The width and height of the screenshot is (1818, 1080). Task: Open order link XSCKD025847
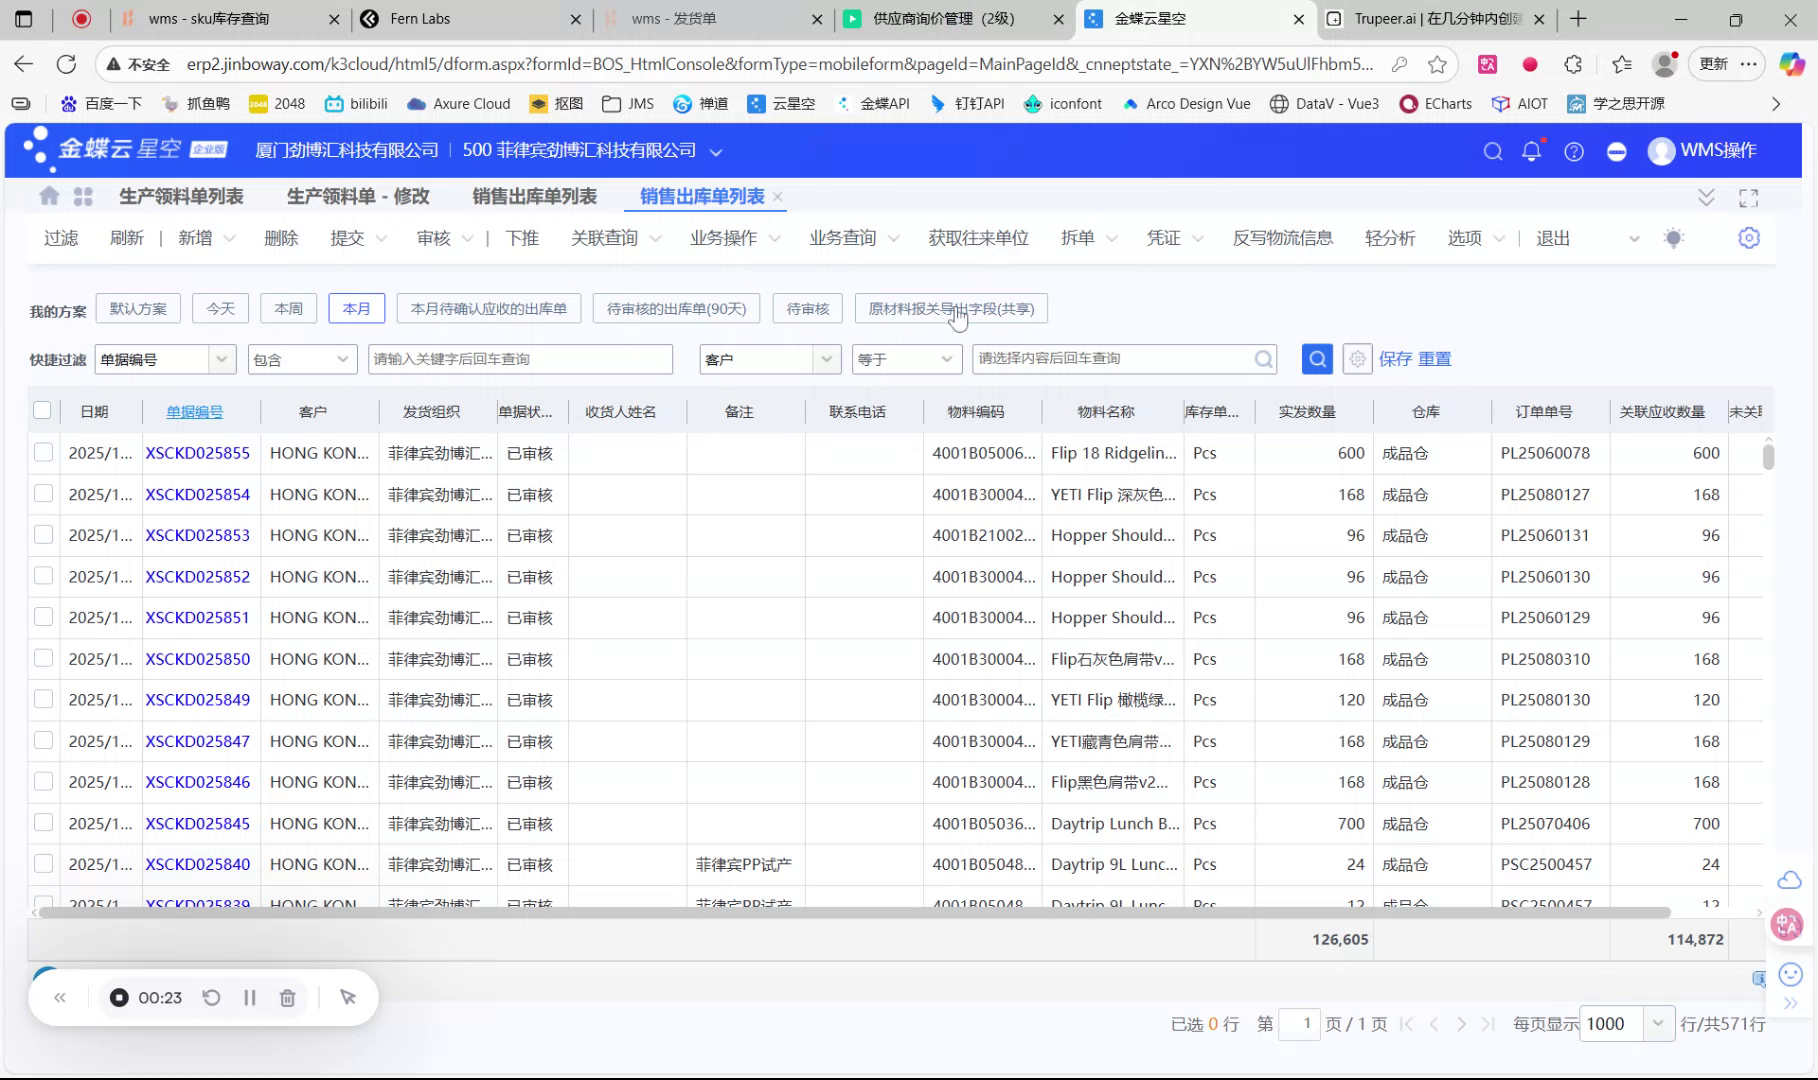(x=197, y=741)
